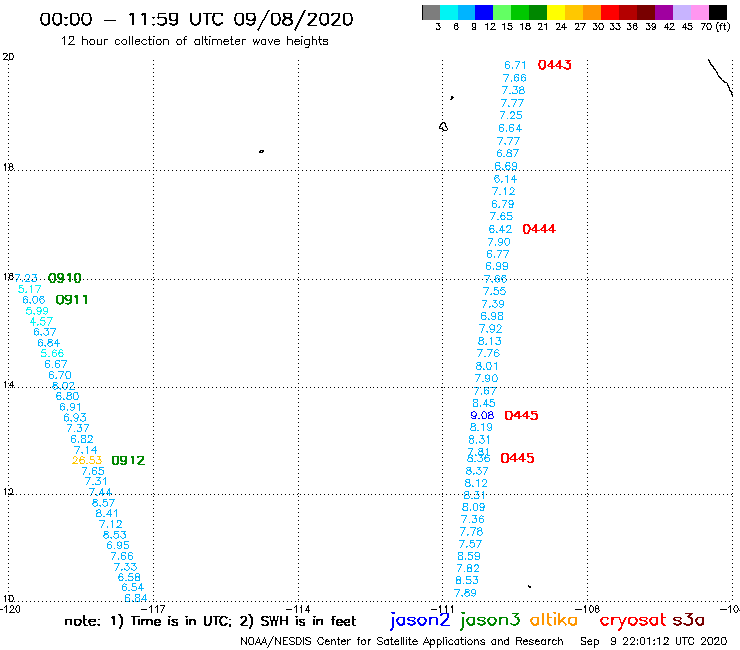Click the 6.70 wave height value
This screenshot has height=650, width=740.
click(60, 376)
